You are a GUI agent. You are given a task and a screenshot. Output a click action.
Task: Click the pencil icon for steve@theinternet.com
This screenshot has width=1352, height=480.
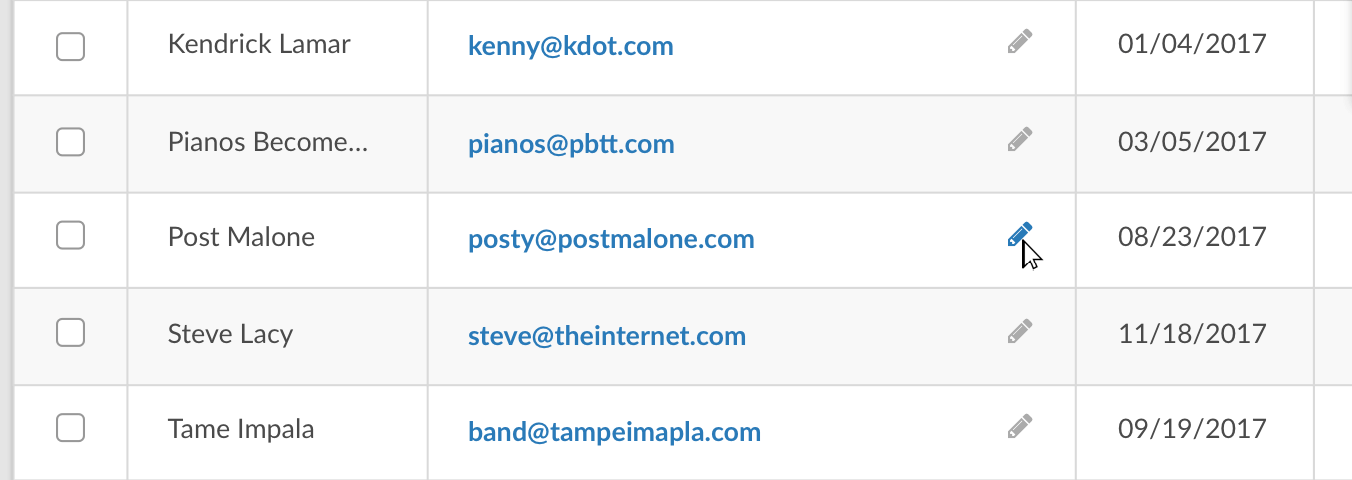[x=1020, y=331]
